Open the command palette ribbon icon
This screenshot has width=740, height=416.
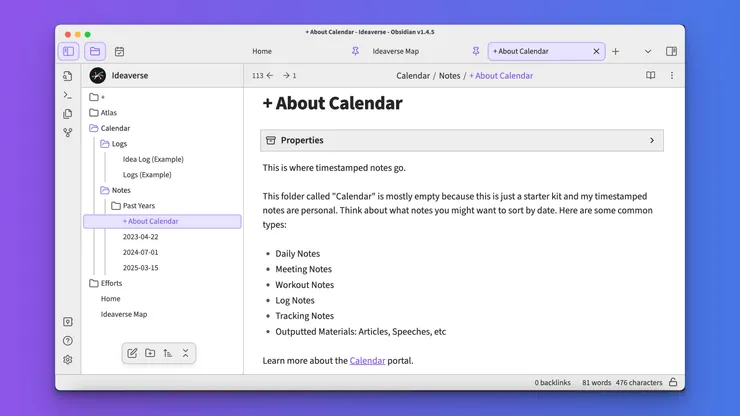[68, 95]
